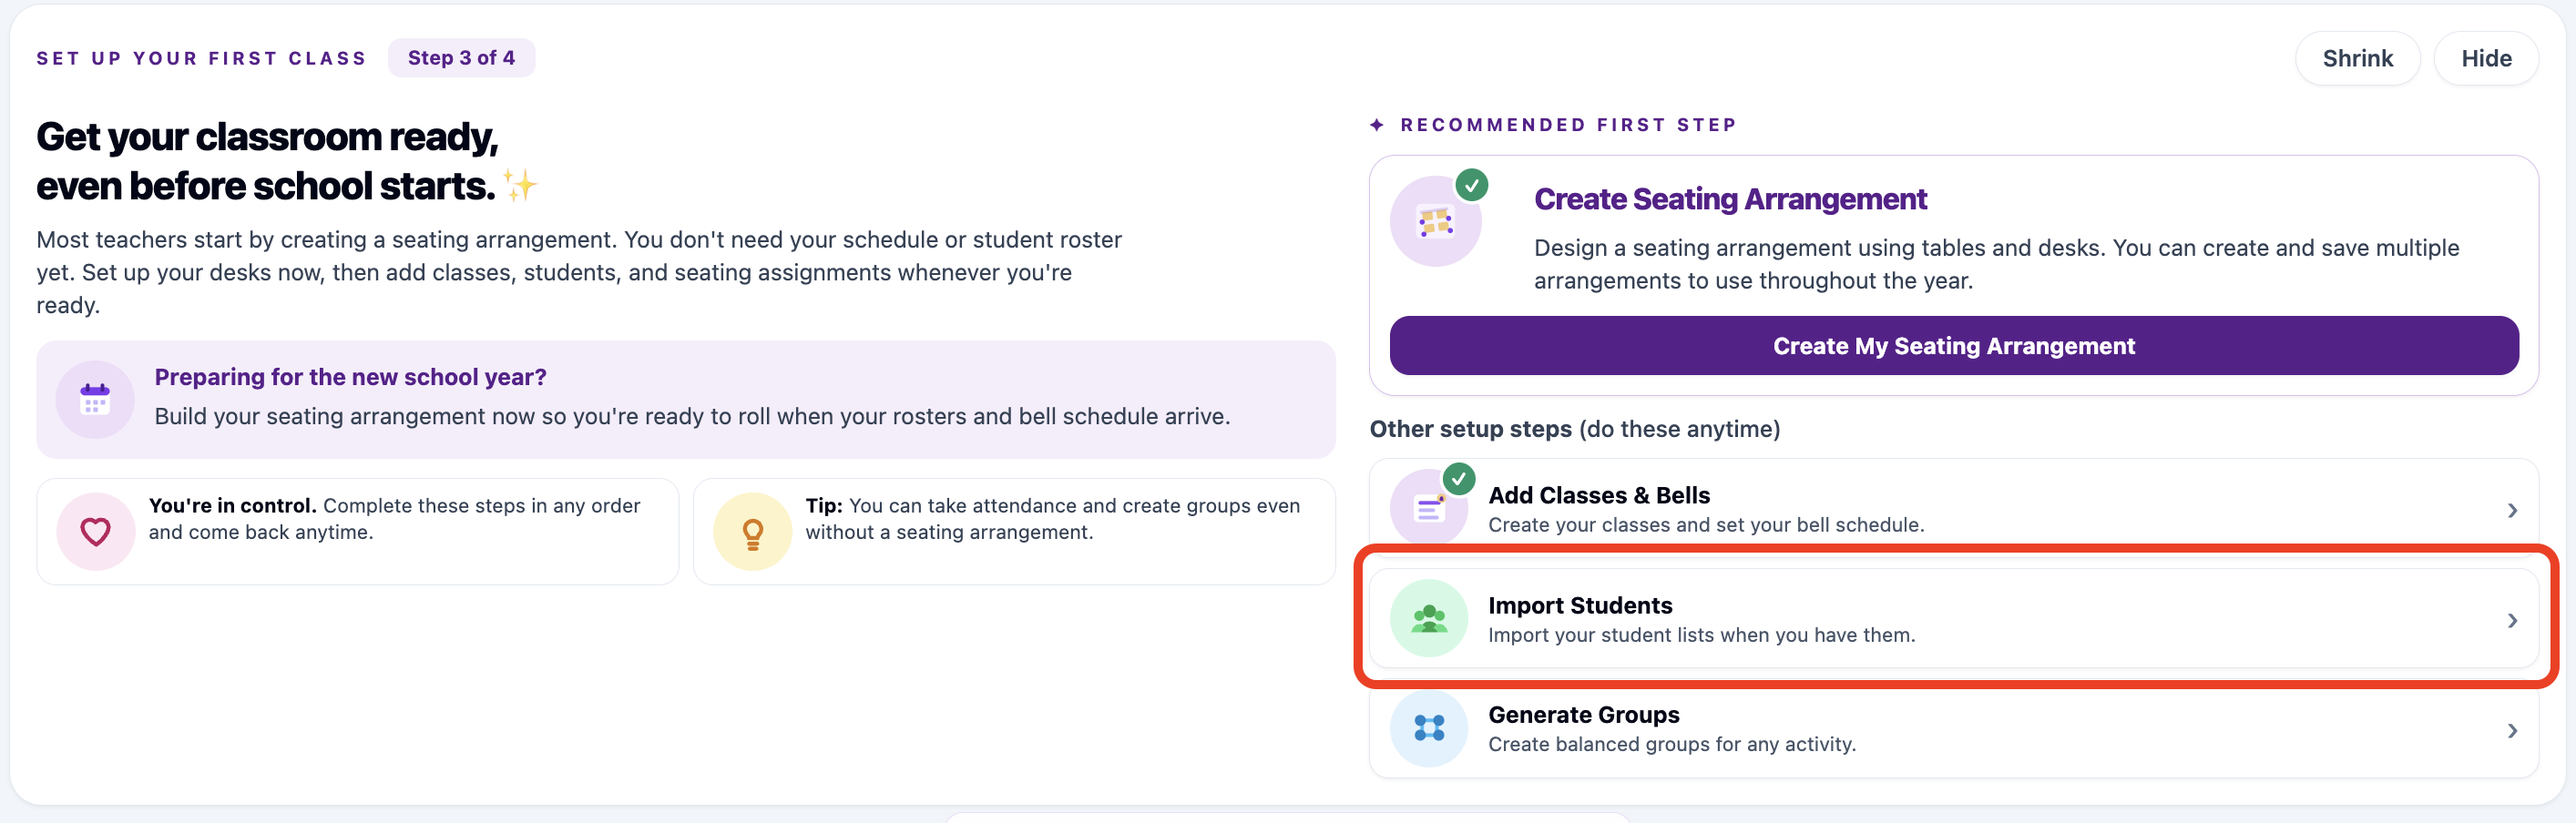Open the Create Seating Arrangement heading link

(x=1730, y=199)
